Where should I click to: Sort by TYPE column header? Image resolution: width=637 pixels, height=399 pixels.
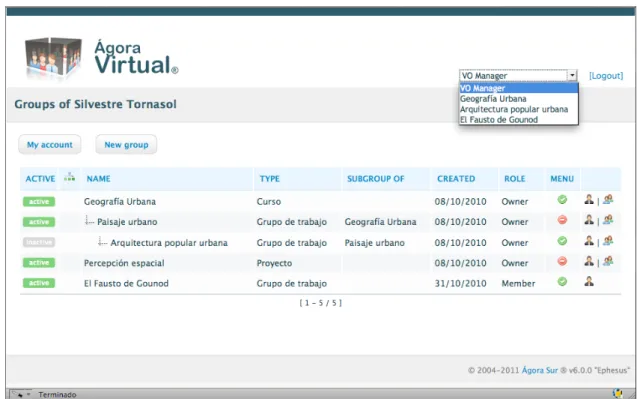point(270,179)
